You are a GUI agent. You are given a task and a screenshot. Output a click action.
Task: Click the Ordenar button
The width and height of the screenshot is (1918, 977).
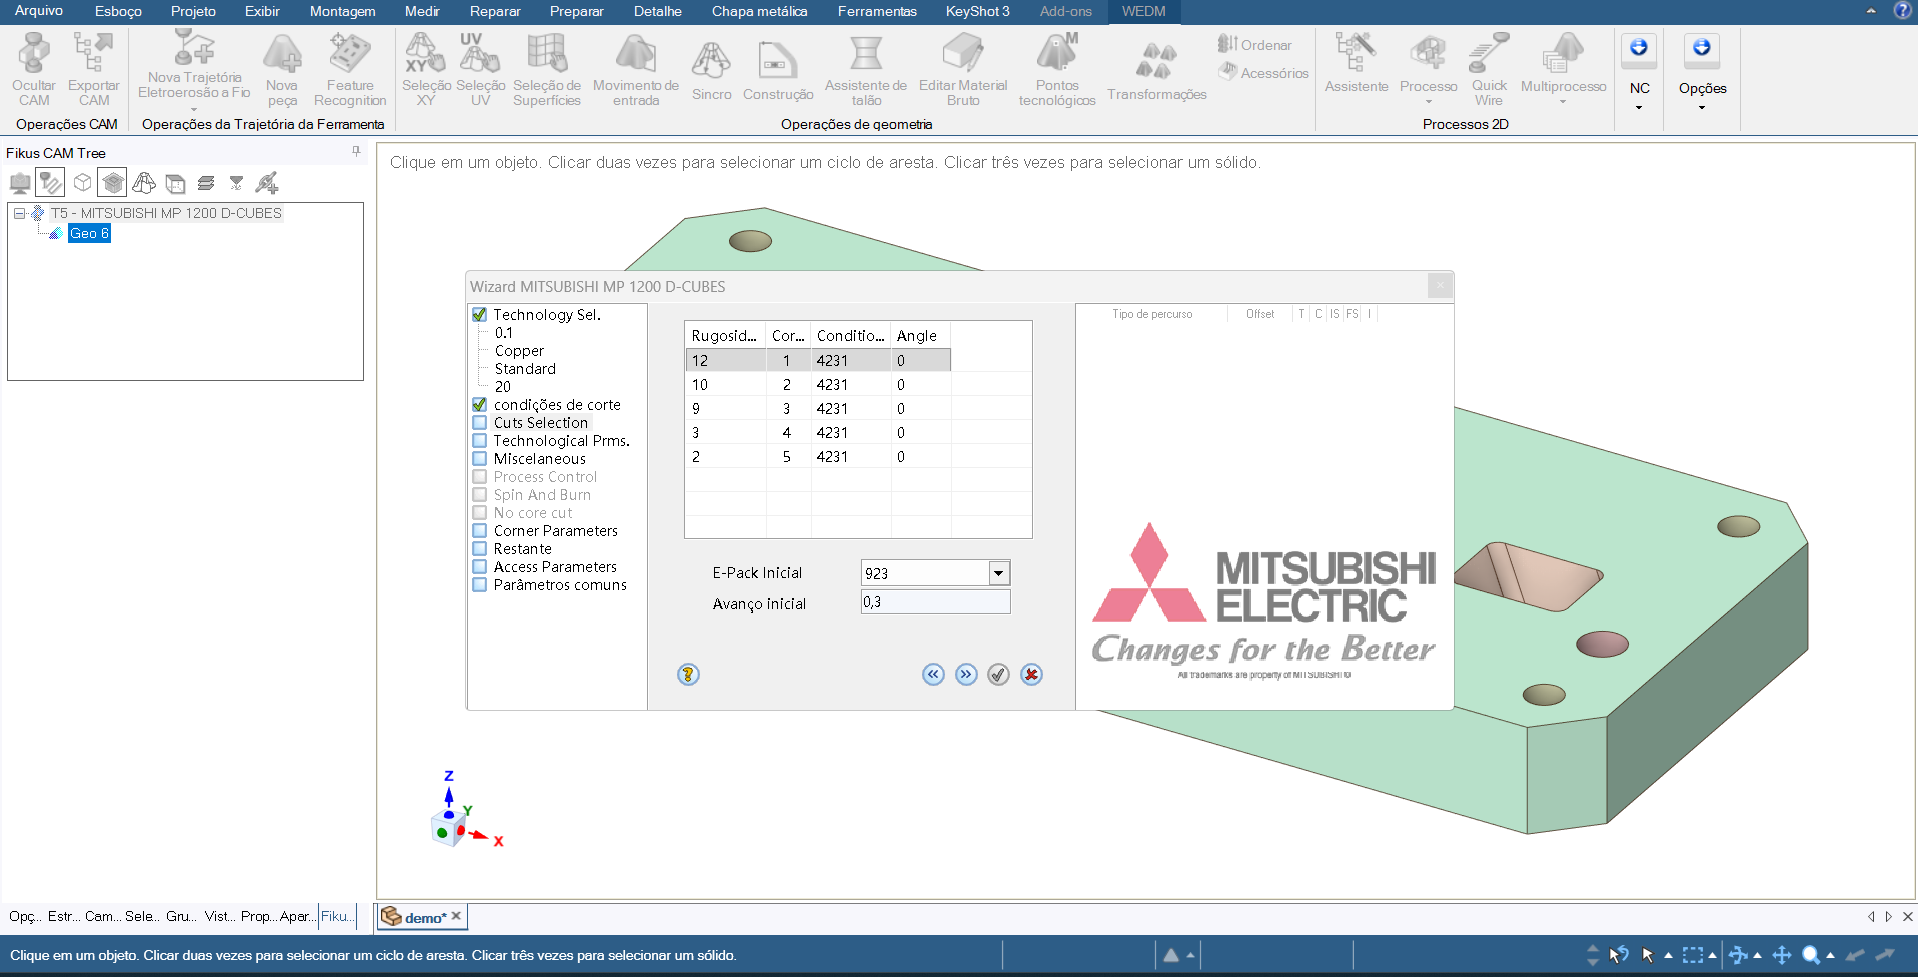1255,45
